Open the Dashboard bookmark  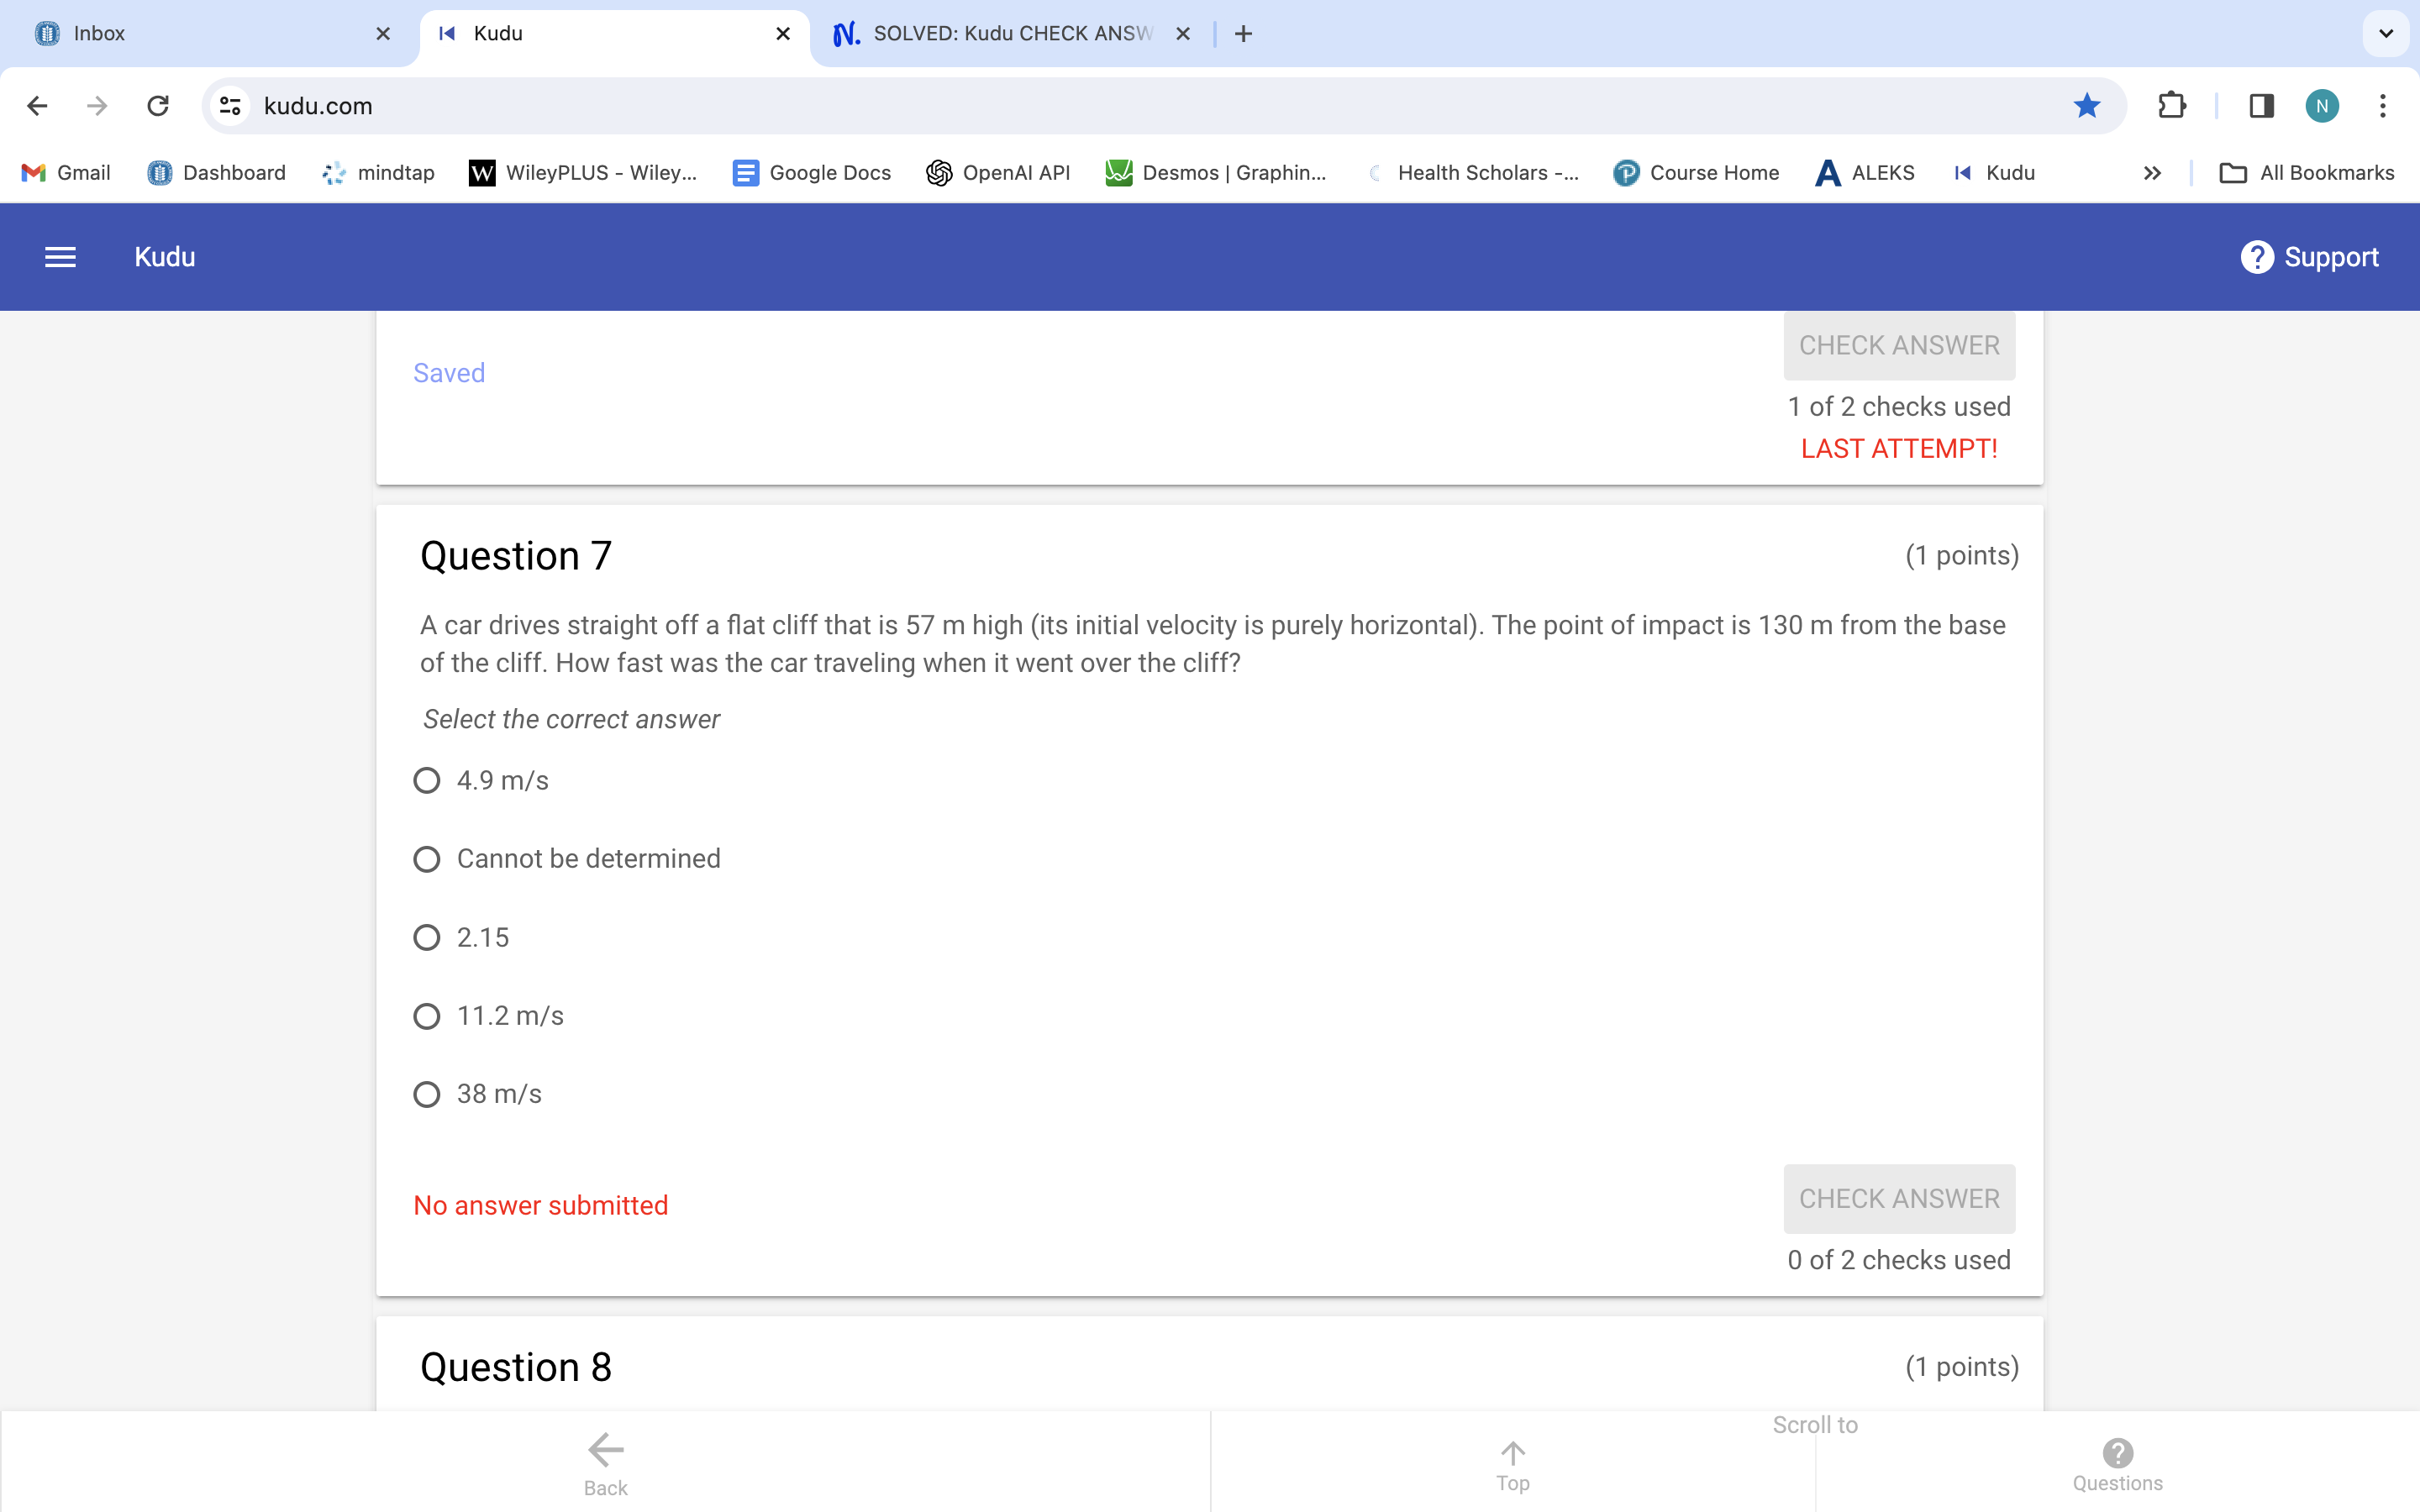tap(217, 173)
